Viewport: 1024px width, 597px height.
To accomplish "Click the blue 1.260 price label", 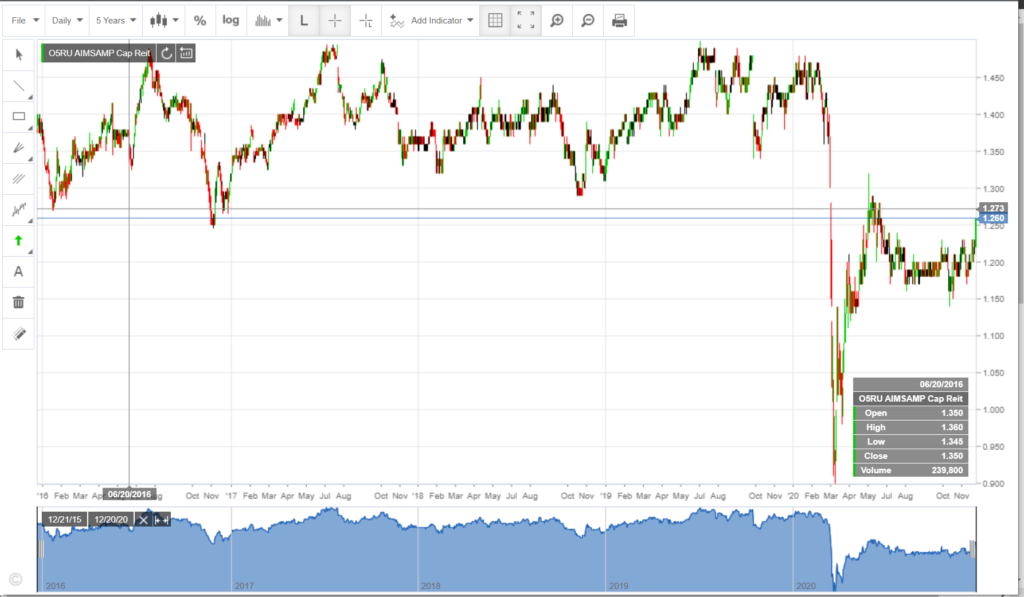I will [993, 218].
